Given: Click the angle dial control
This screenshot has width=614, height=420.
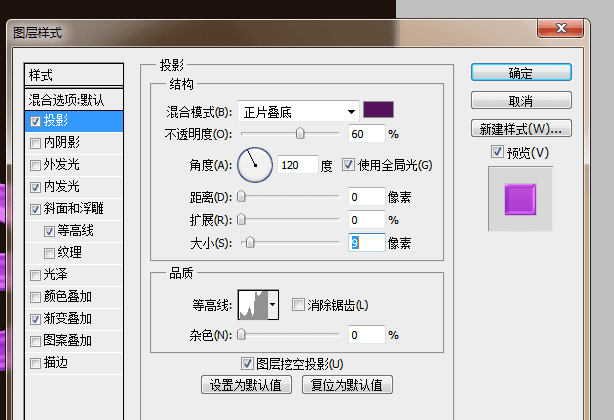Looking at the screenshot, I should 255,165.
